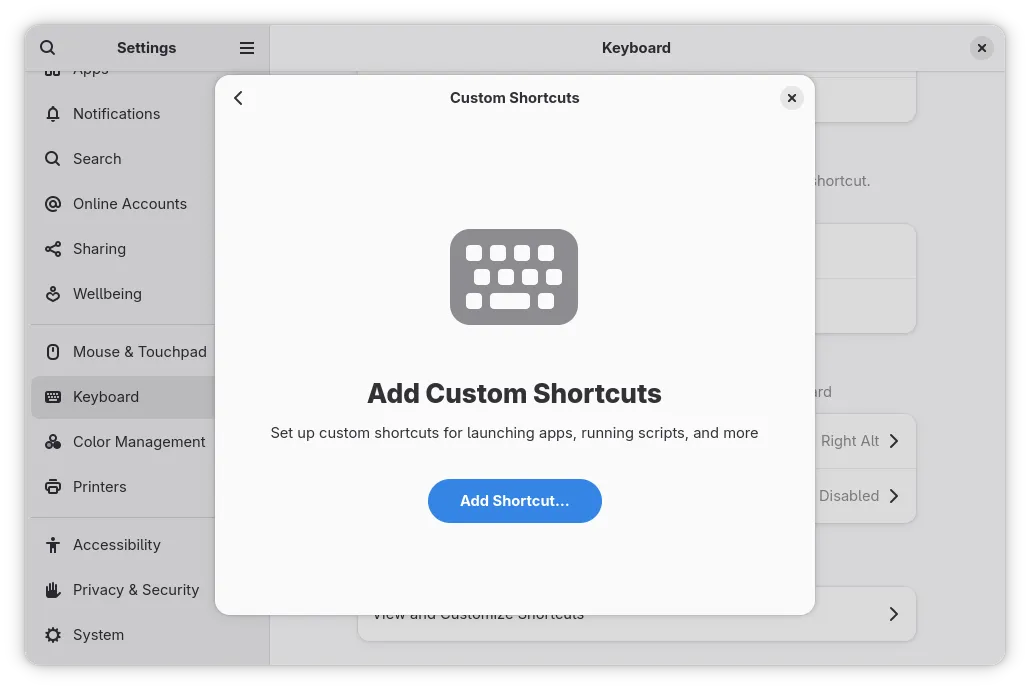Click the Sharing icon in sidebar
The image size is (1030, 690).
pos(53,249)
